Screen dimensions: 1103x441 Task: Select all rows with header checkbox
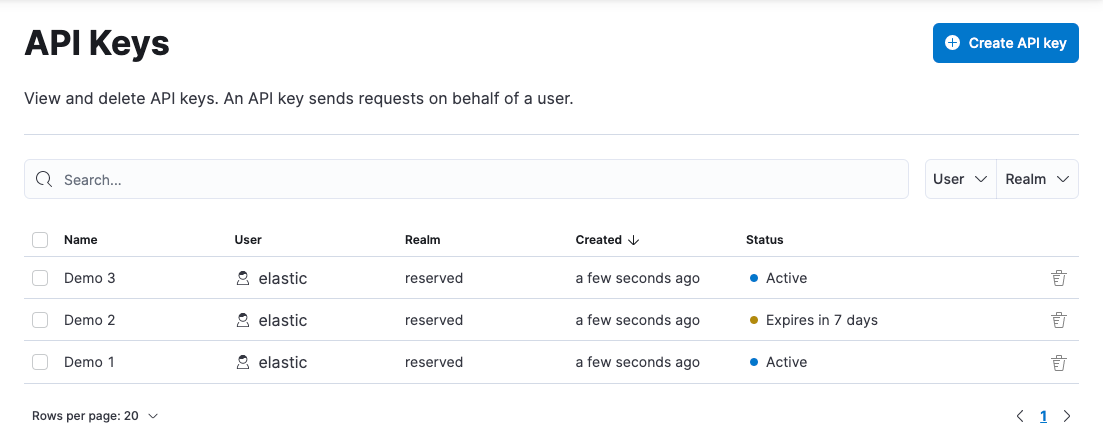pyautogui.click(x=40, y=240)
